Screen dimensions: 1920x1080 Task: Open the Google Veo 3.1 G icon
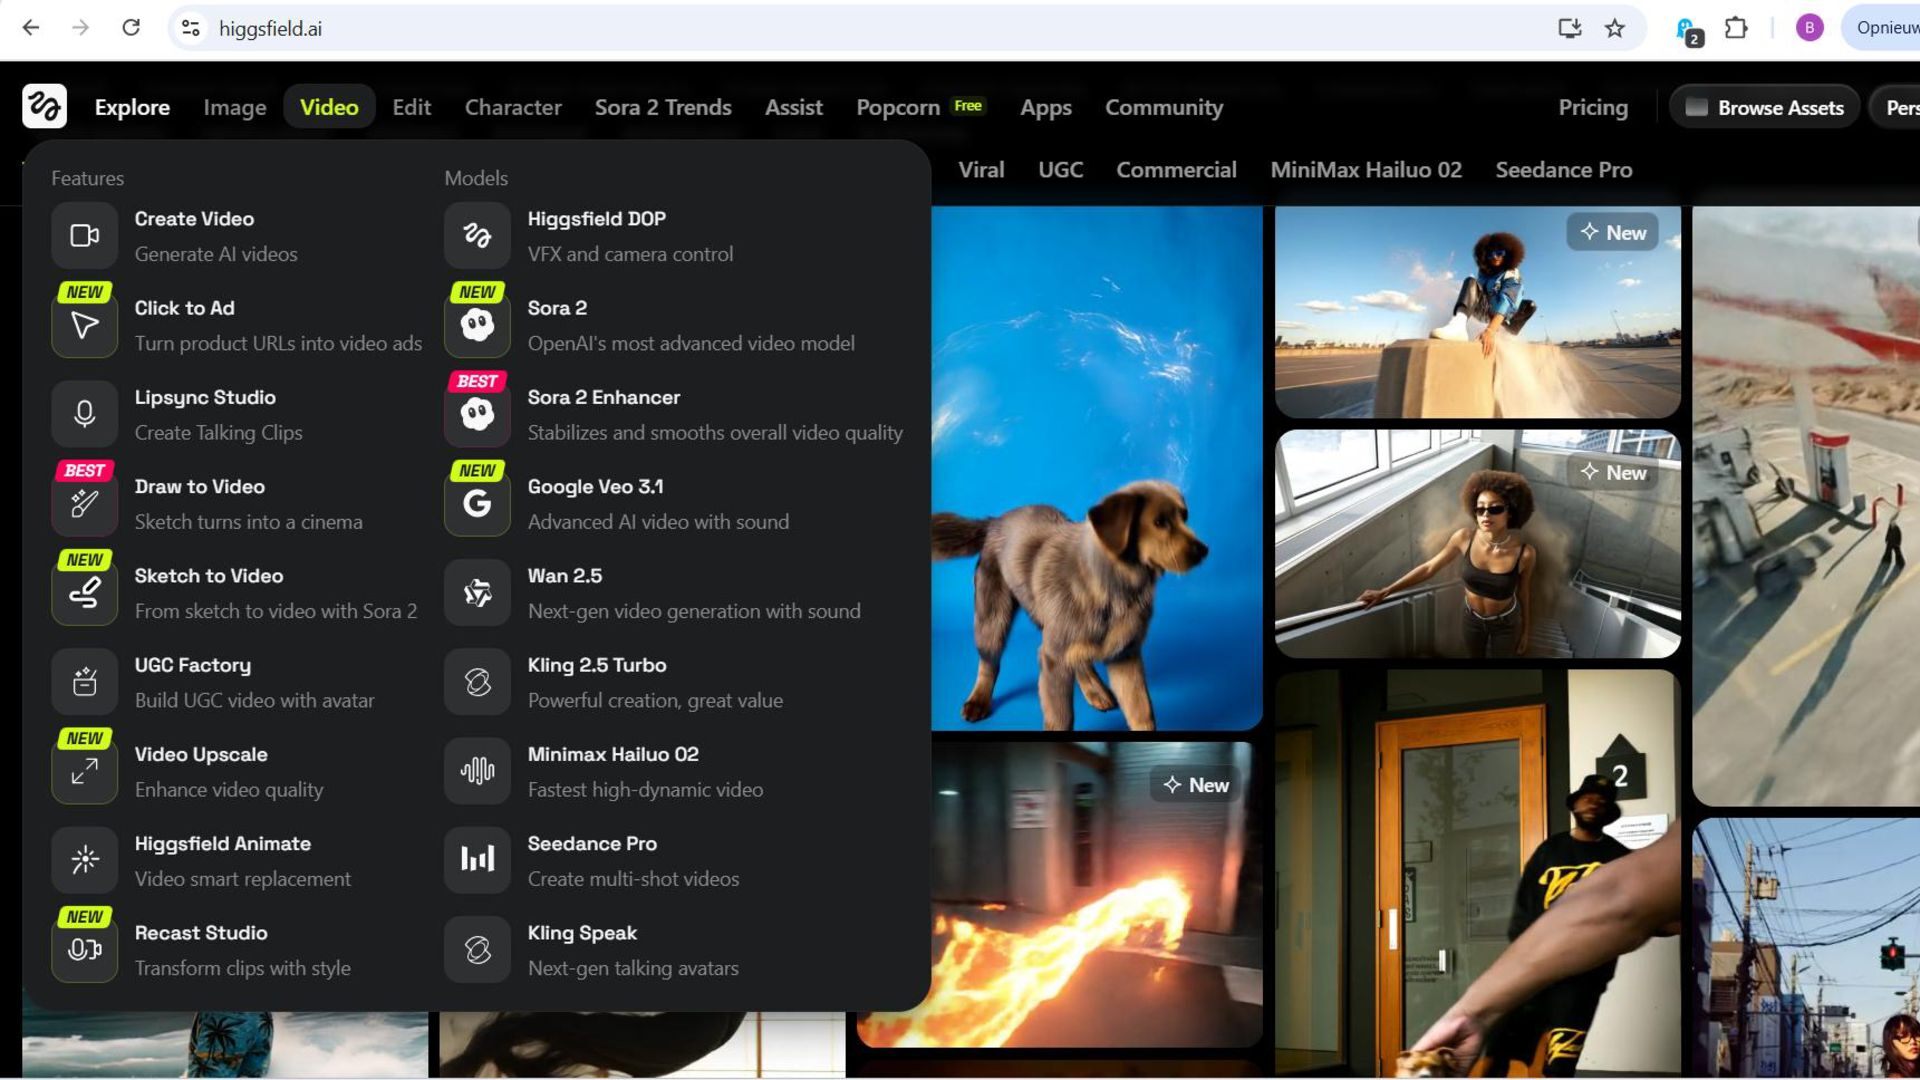[x=477, y=503]
